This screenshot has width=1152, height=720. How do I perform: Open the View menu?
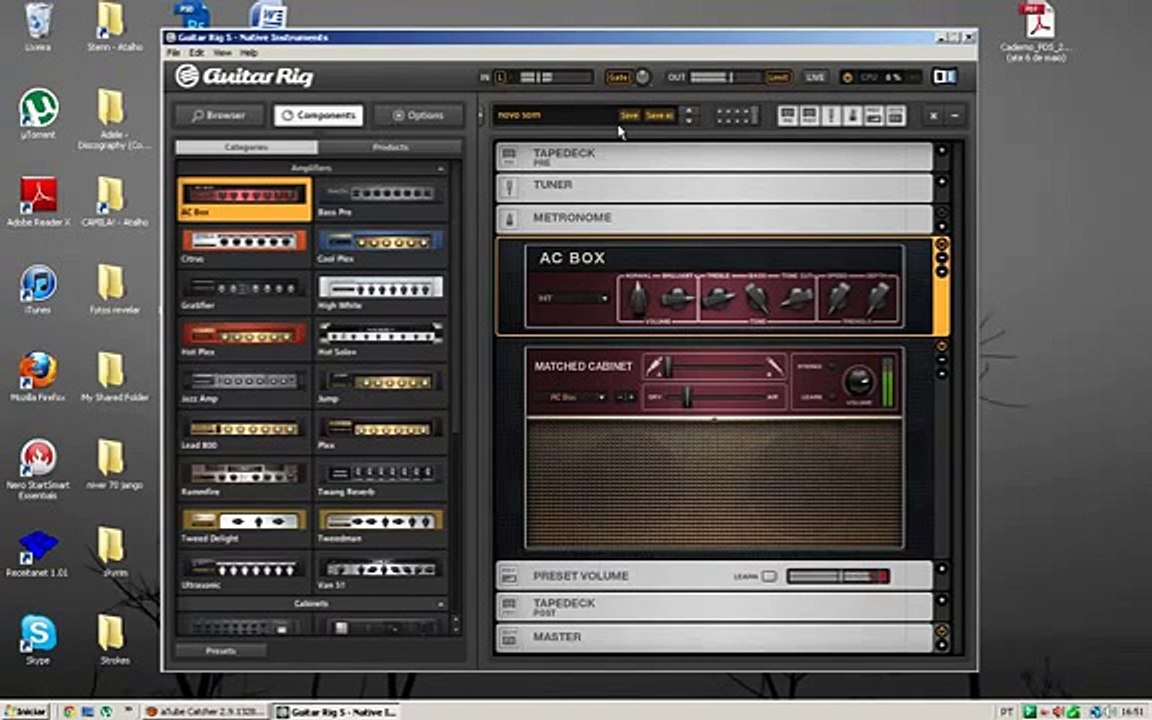[x=222, y=53]
